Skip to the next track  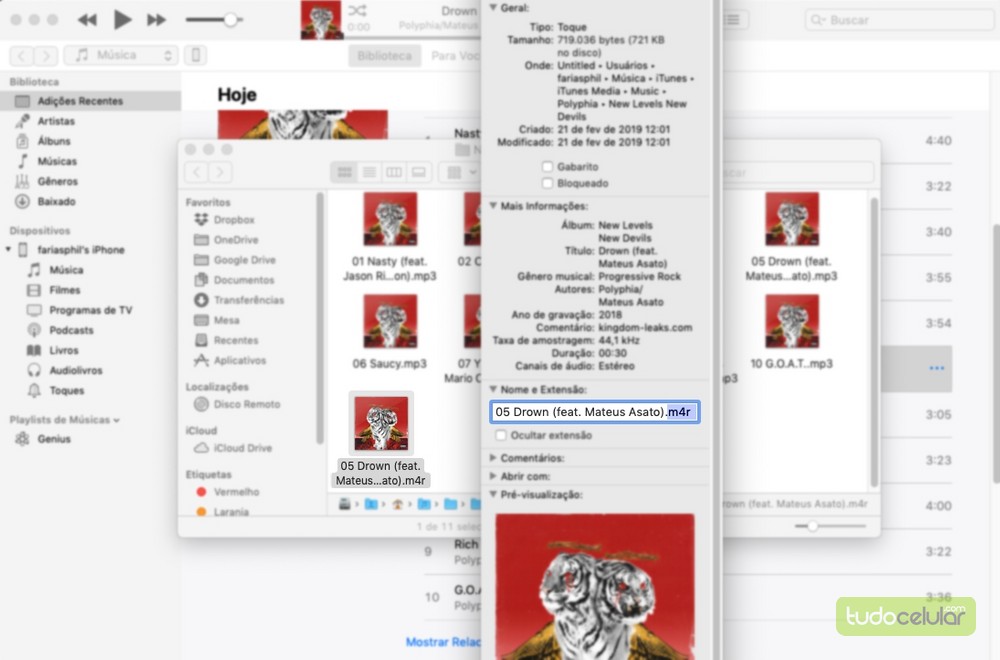point(156,19)
